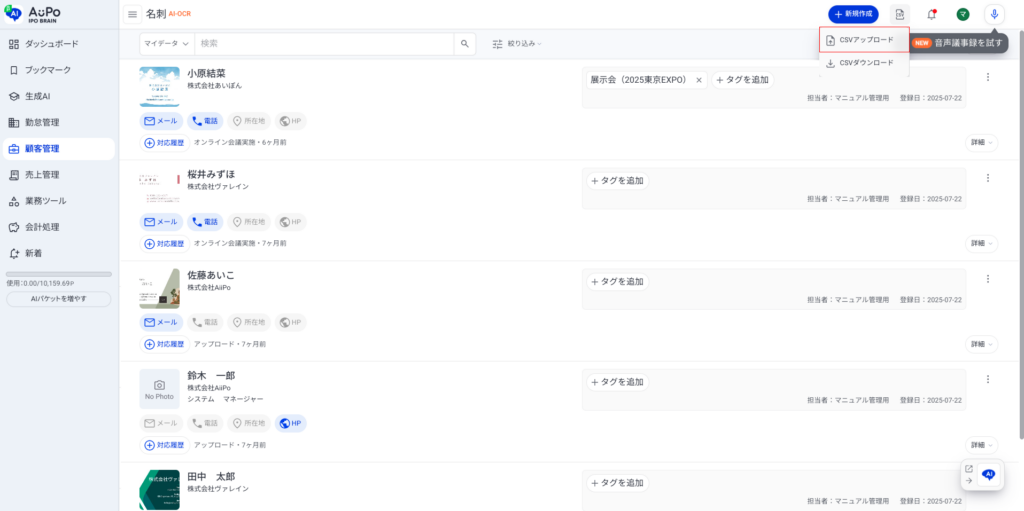Select CSVアップロード from the menu
Image resolution: width=1024 pixels, height=511 pixels.
tap(864, 40)
